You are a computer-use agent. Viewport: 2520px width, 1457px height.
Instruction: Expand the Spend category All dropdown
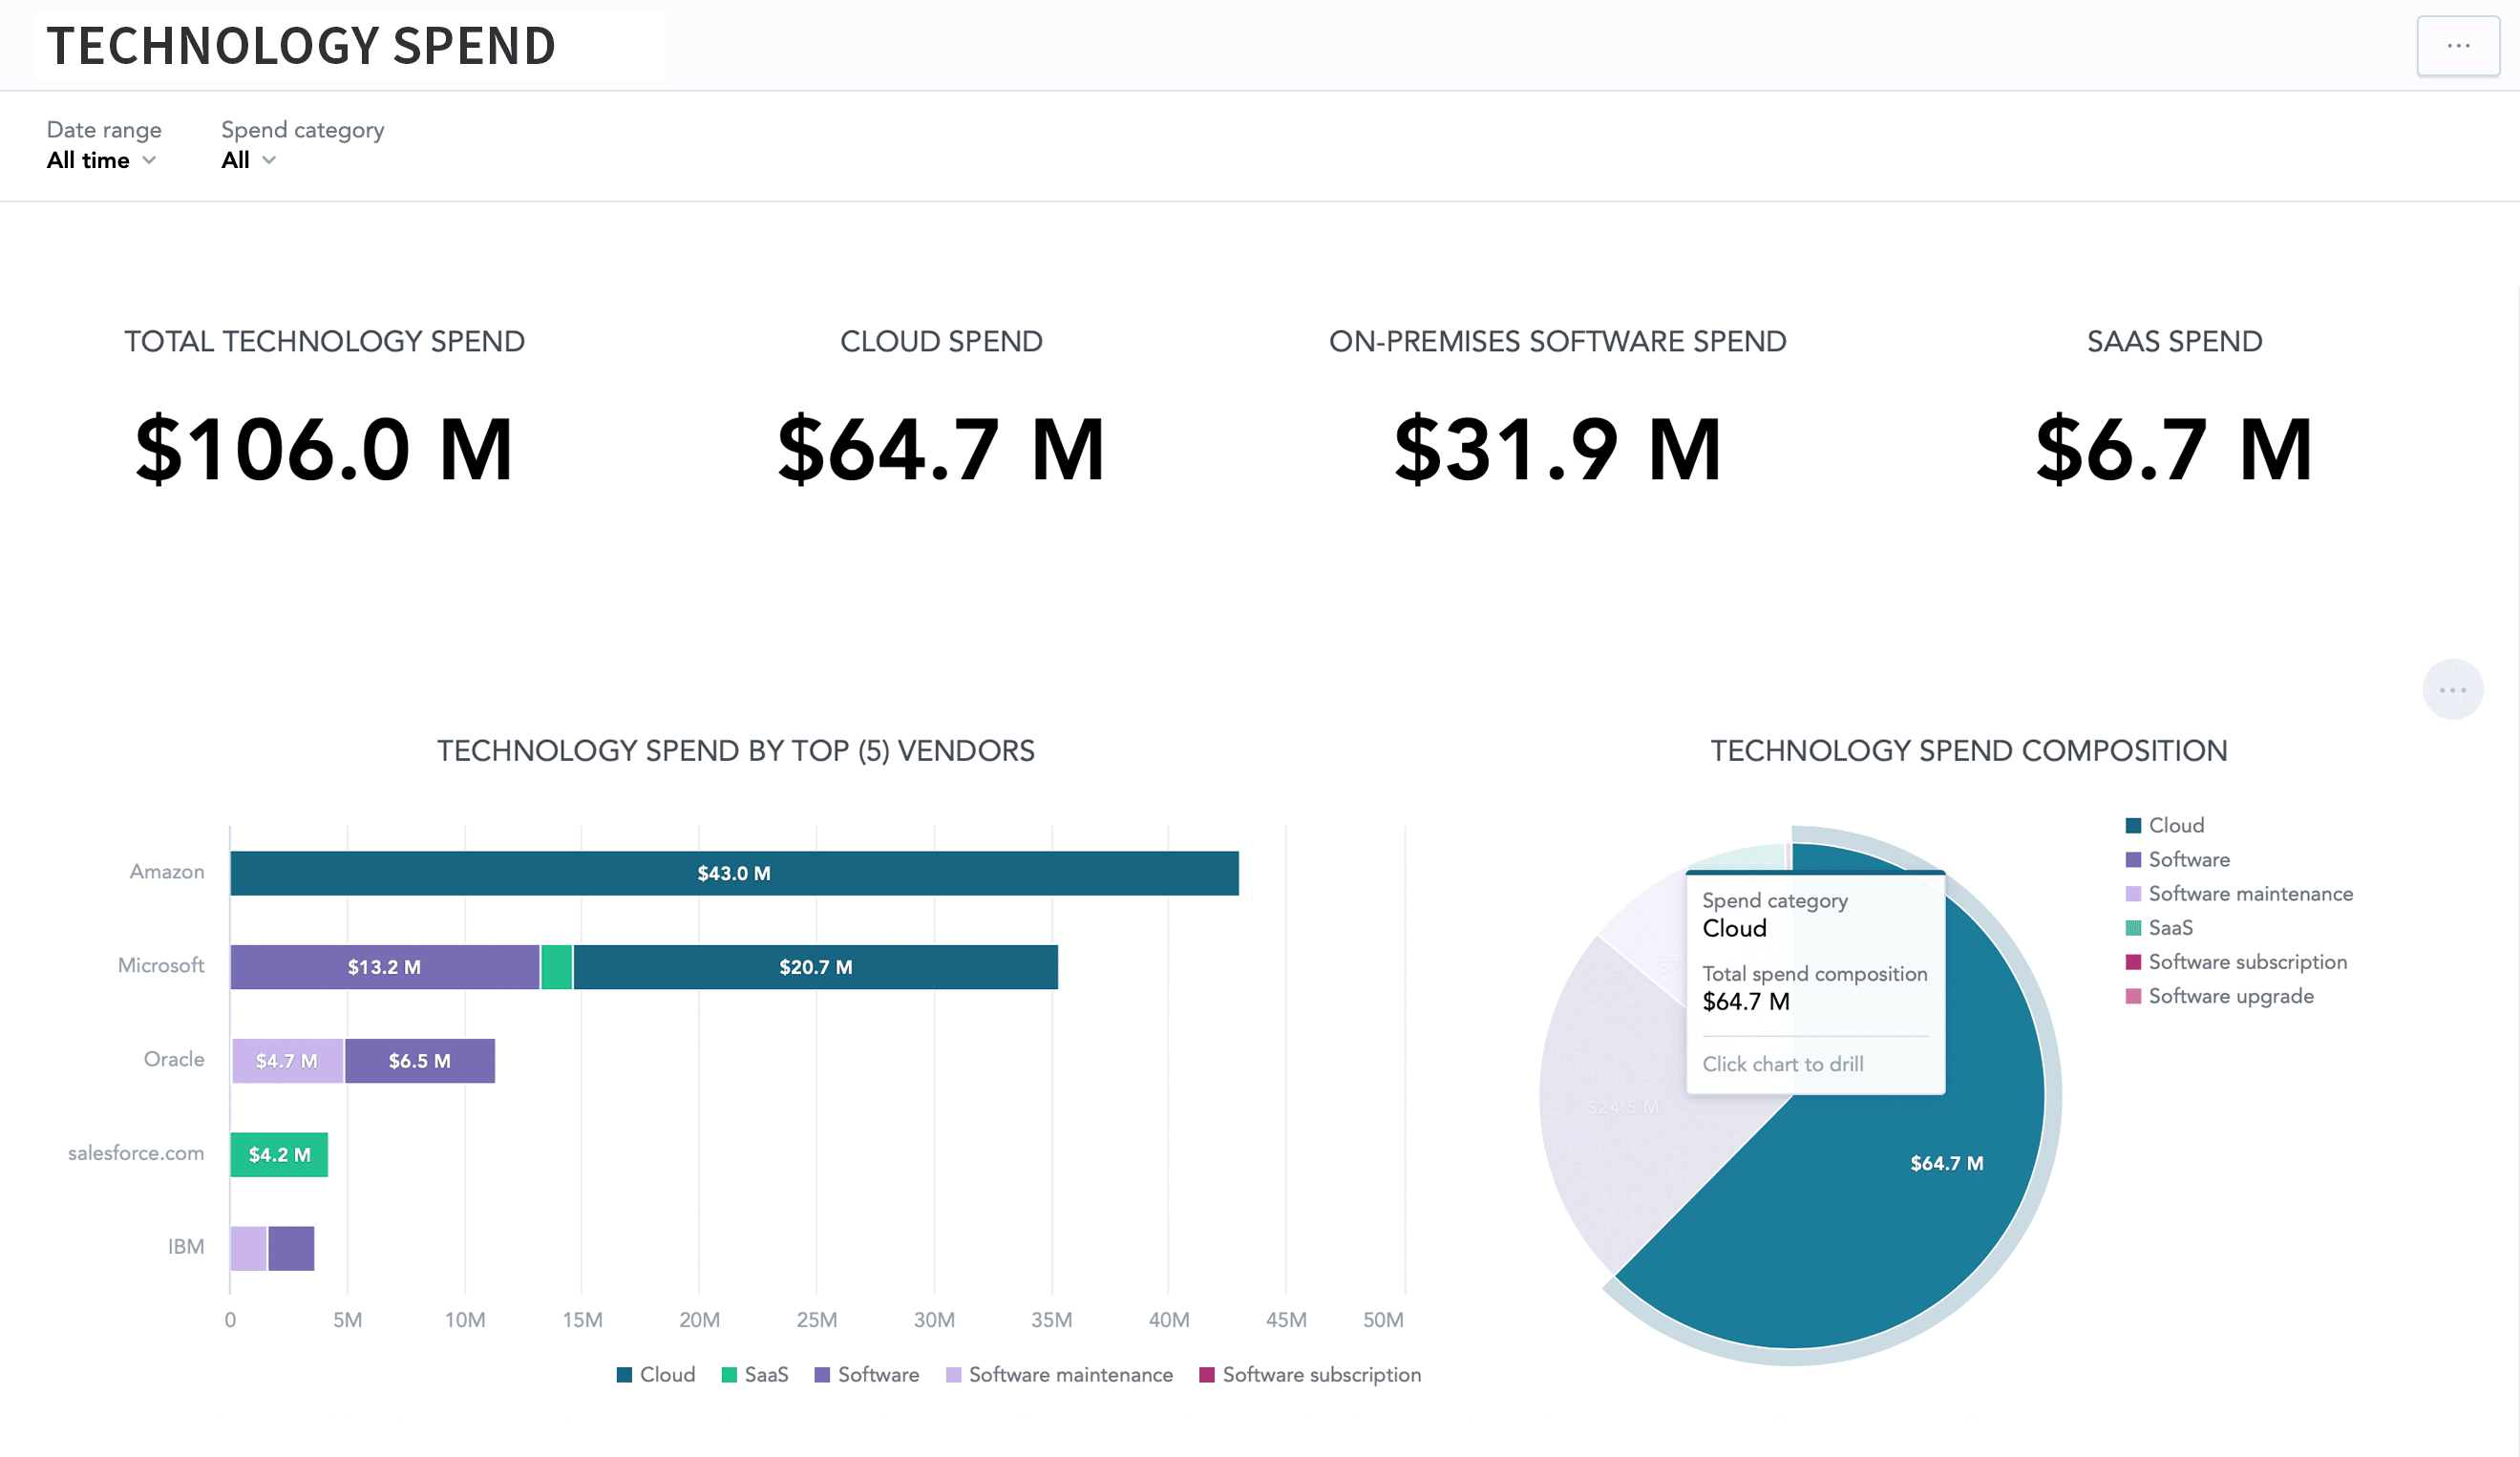247,160
